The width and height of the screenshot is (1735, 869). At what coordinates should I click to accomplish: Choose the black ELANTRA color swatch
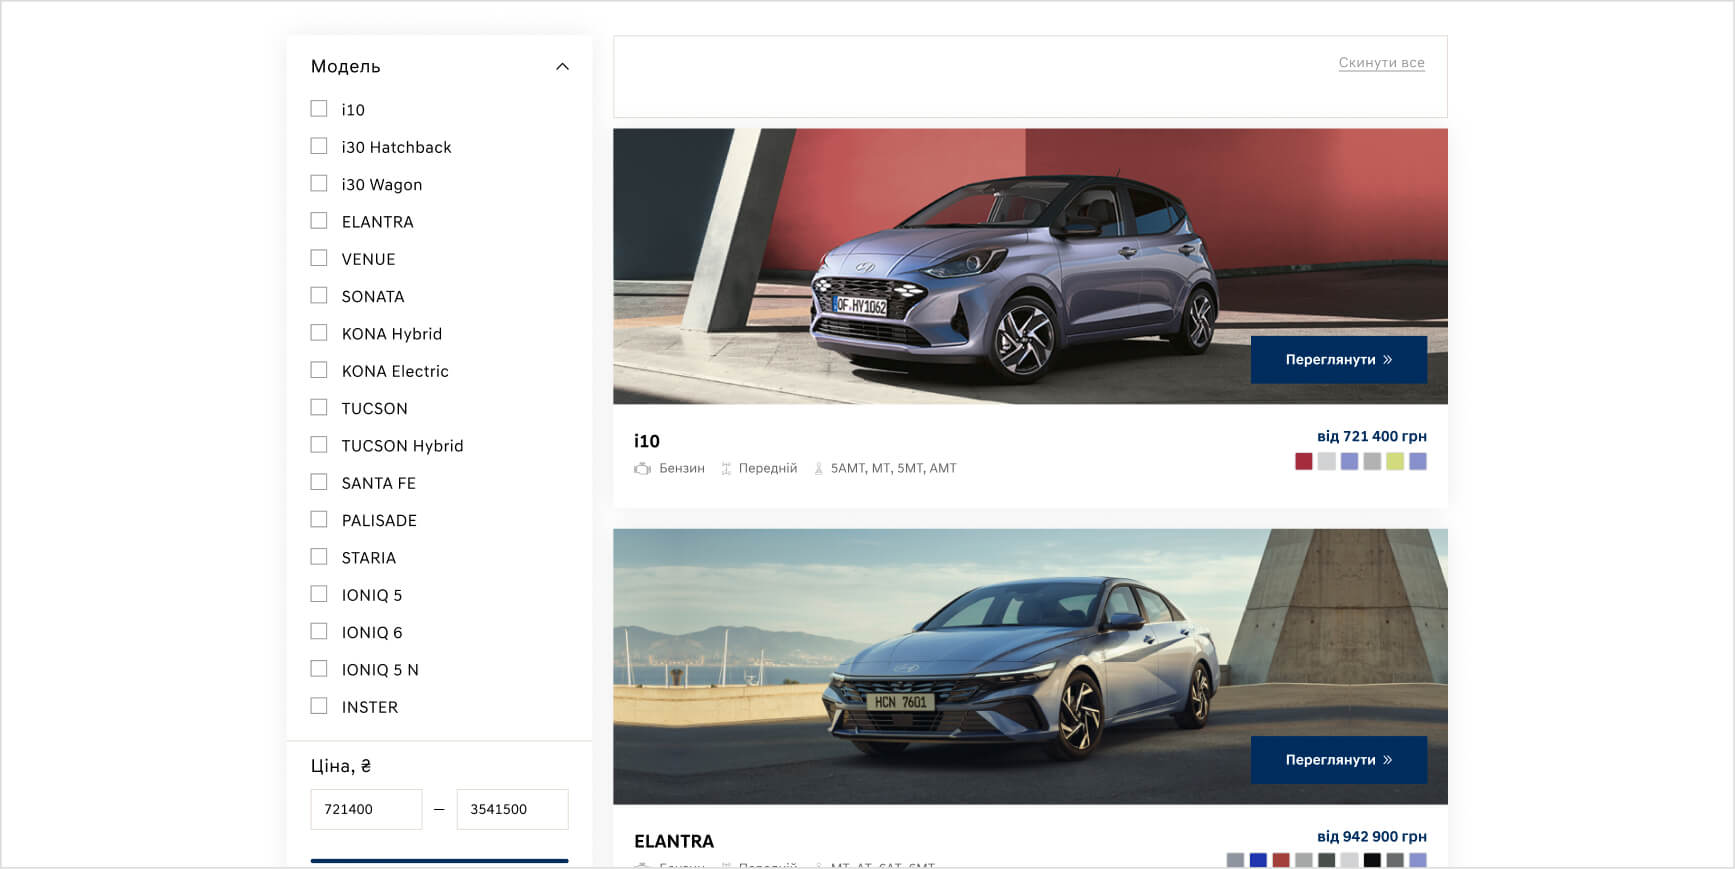(1372, 860)
